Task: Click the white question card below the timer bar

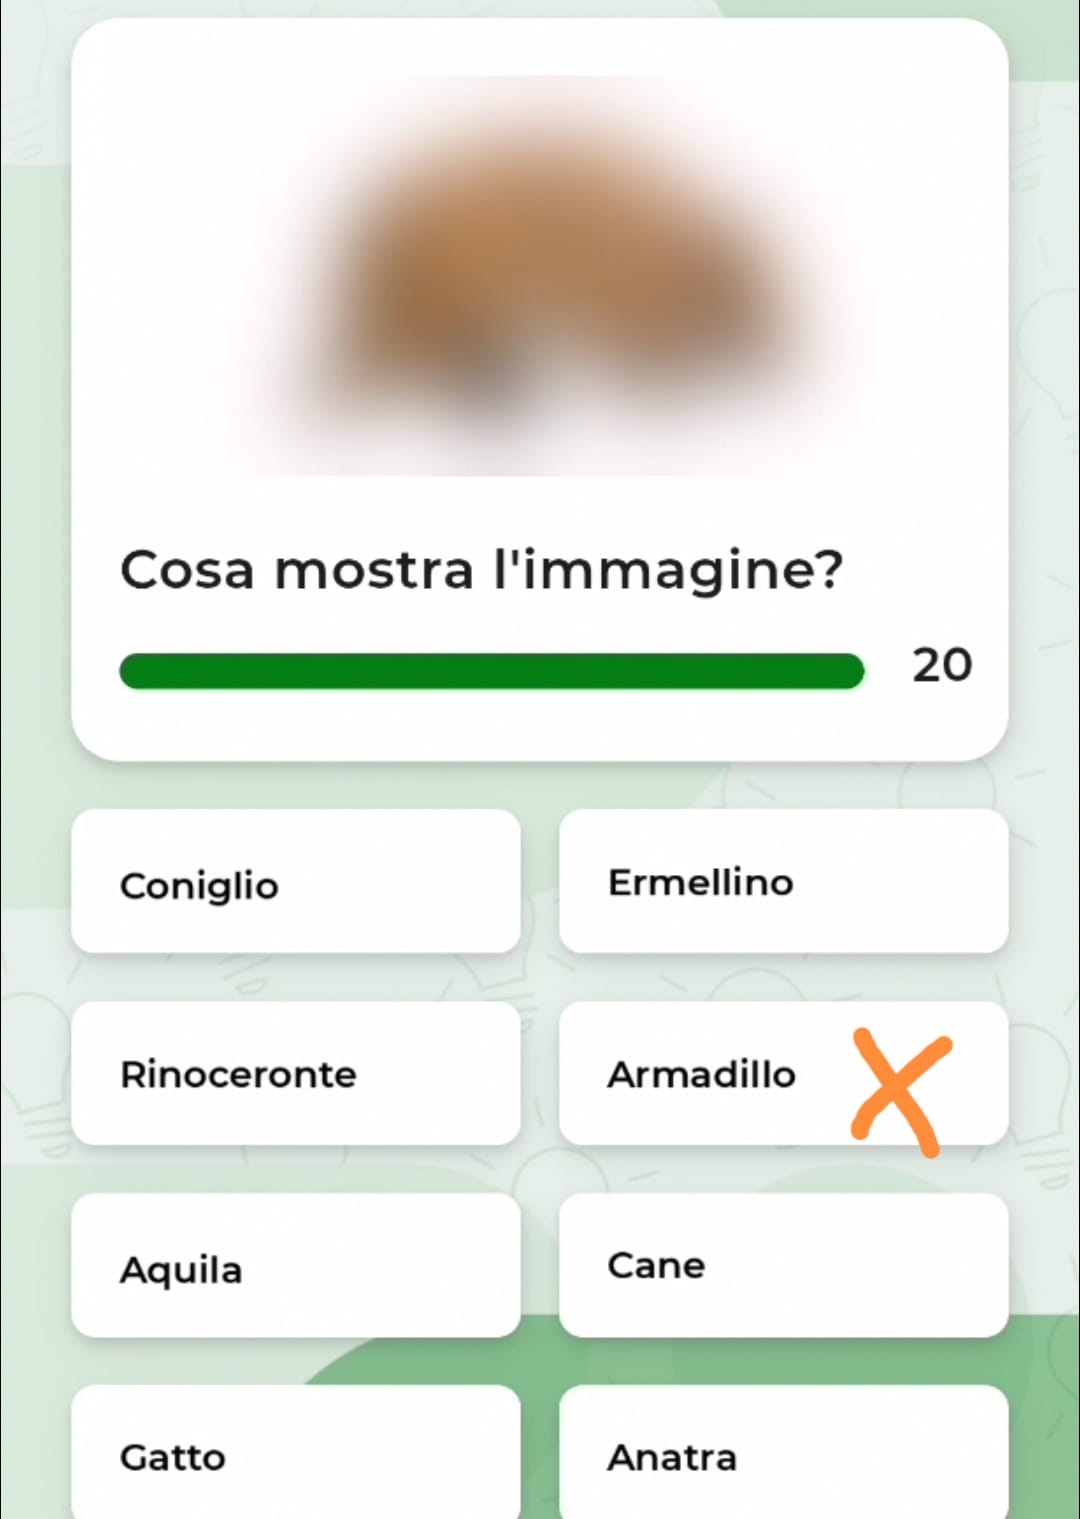Action: 540,725
